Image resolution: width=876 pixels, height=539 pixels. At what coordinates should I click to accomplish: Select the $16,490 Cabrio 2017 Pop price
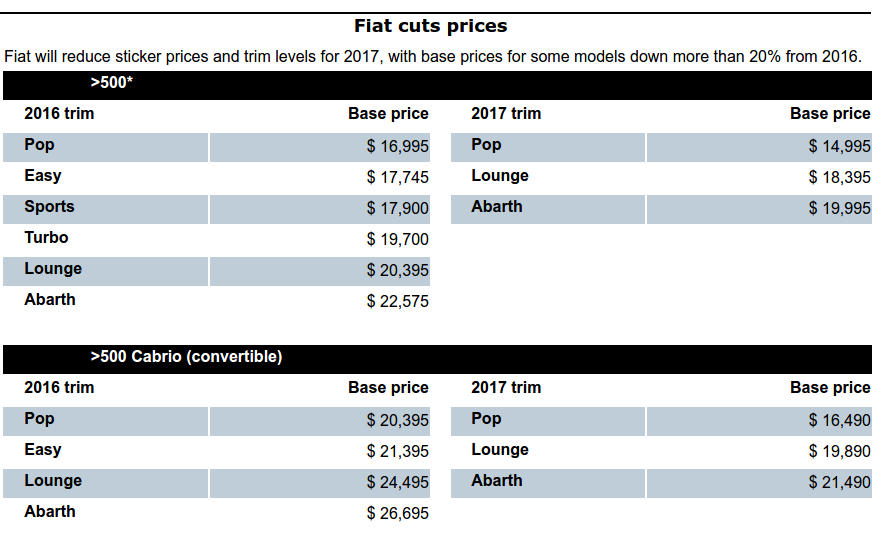pos(840,421)
